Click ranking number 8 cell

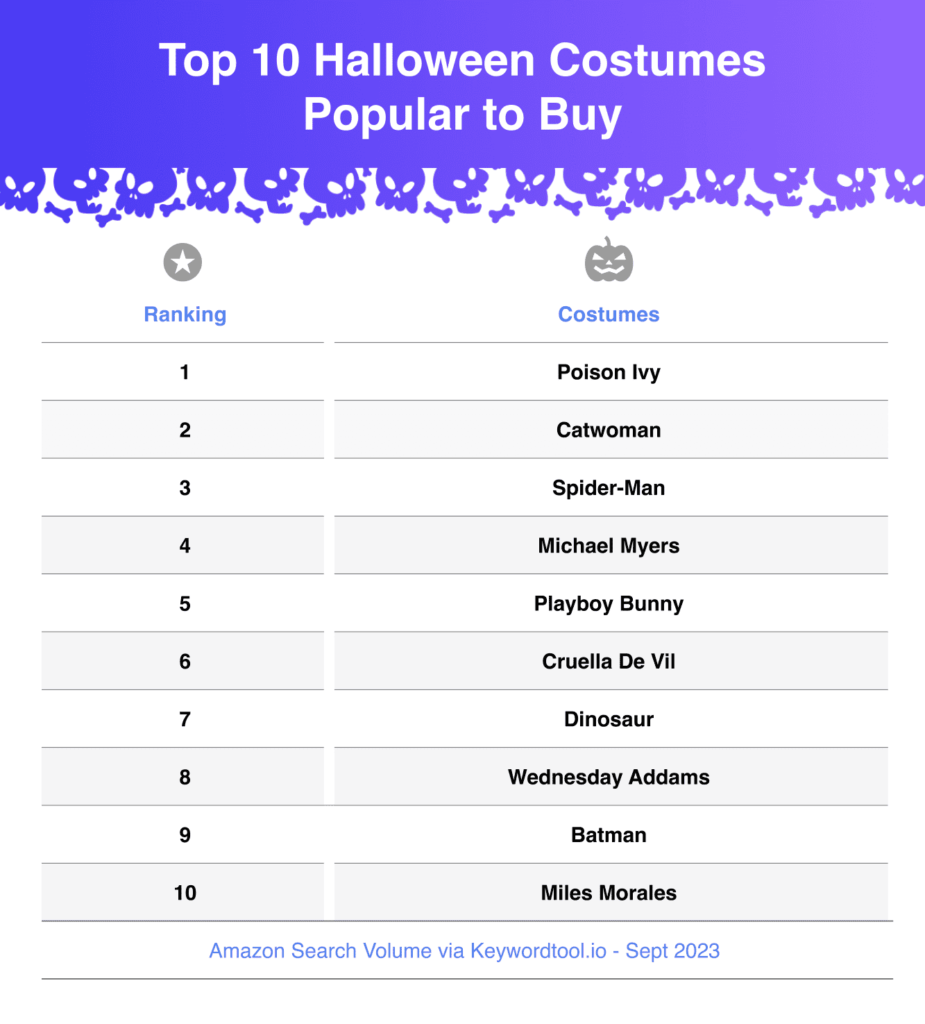(183, 776)
